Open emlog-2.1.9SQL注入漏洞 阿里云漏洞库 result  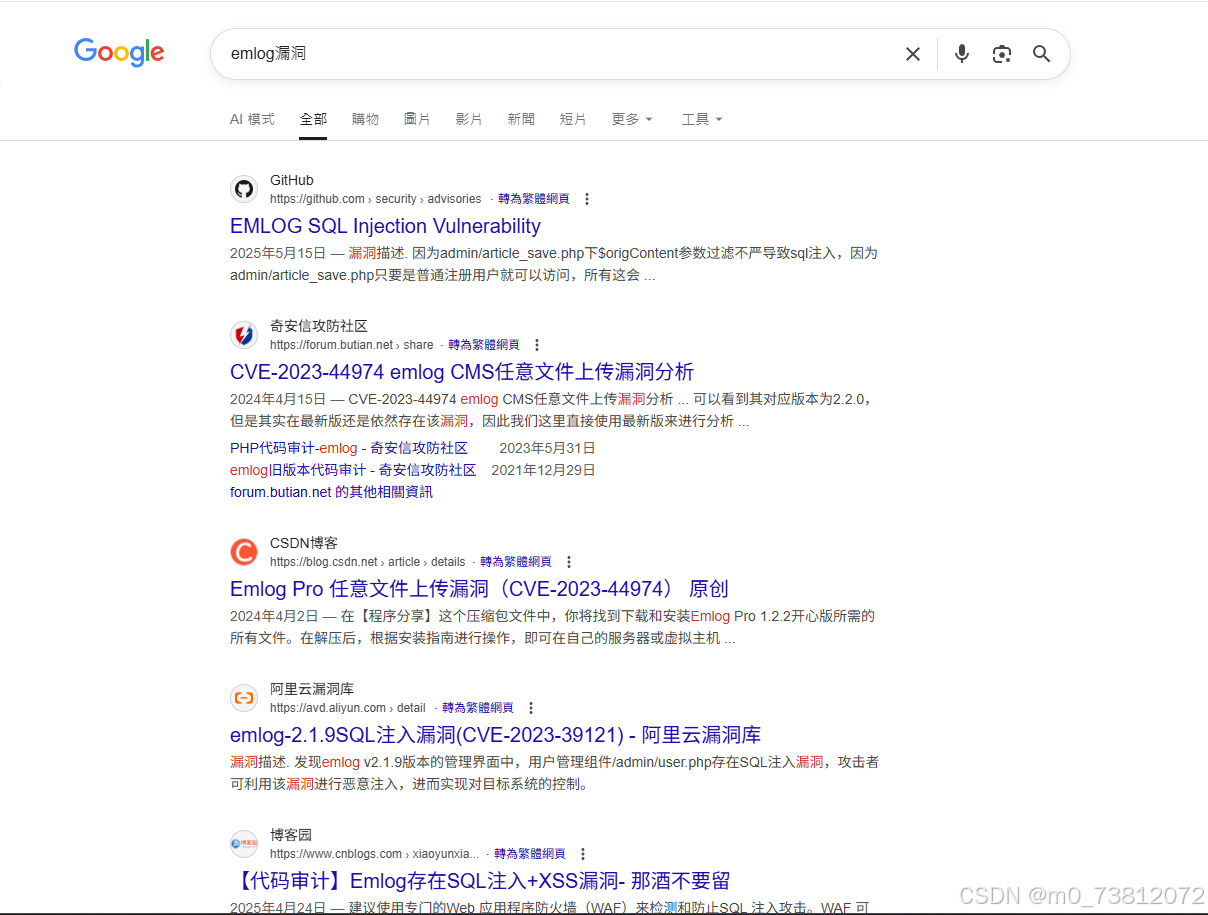tap(495, 735)
